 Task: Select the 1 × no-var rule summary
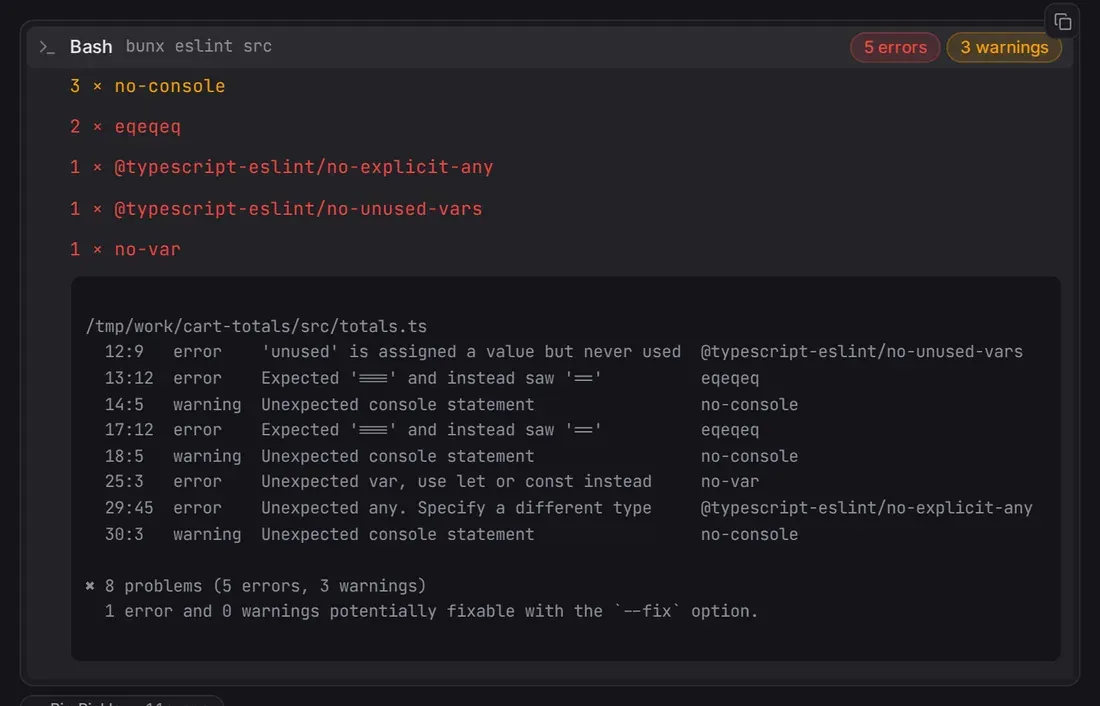point(125,249)
